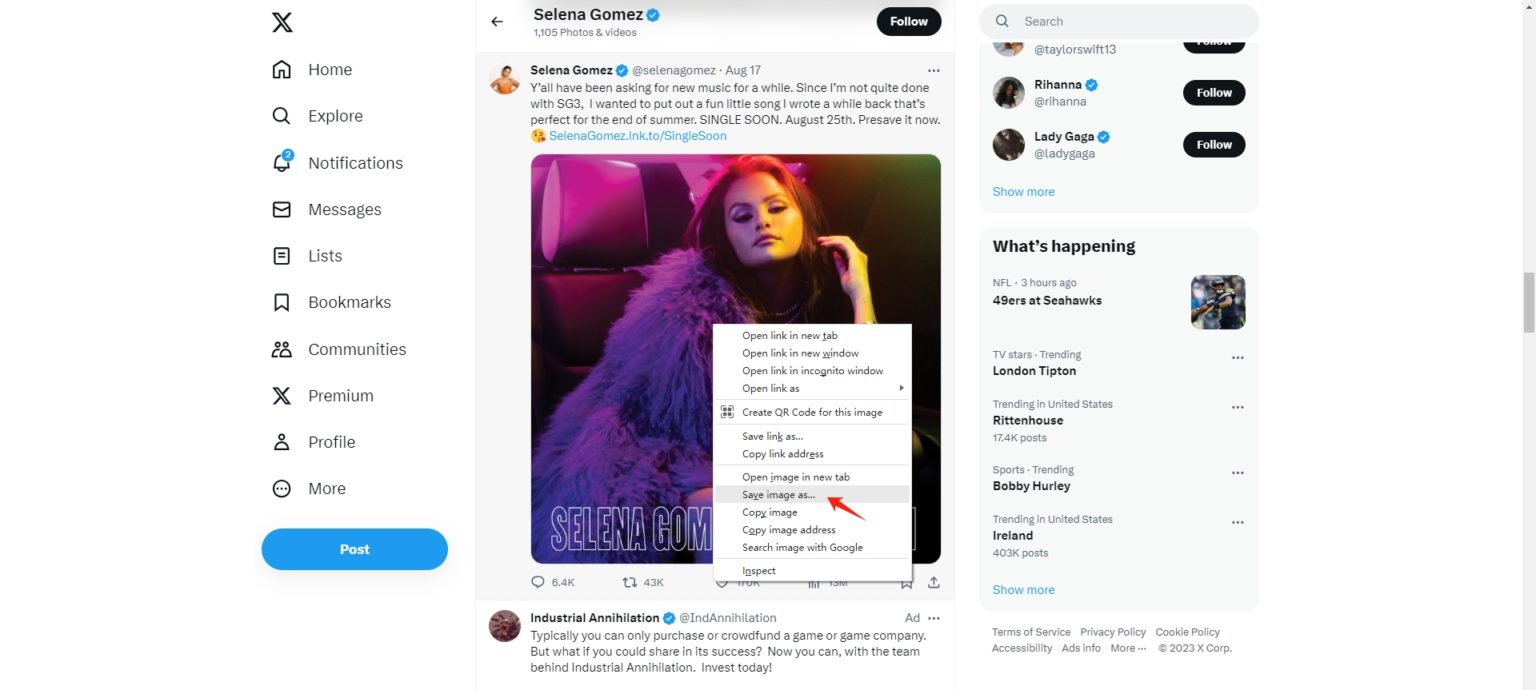Open Messages via the envelope icon
The height and width of the screenshot is (690, 1536).
click(x=282, y=209)
